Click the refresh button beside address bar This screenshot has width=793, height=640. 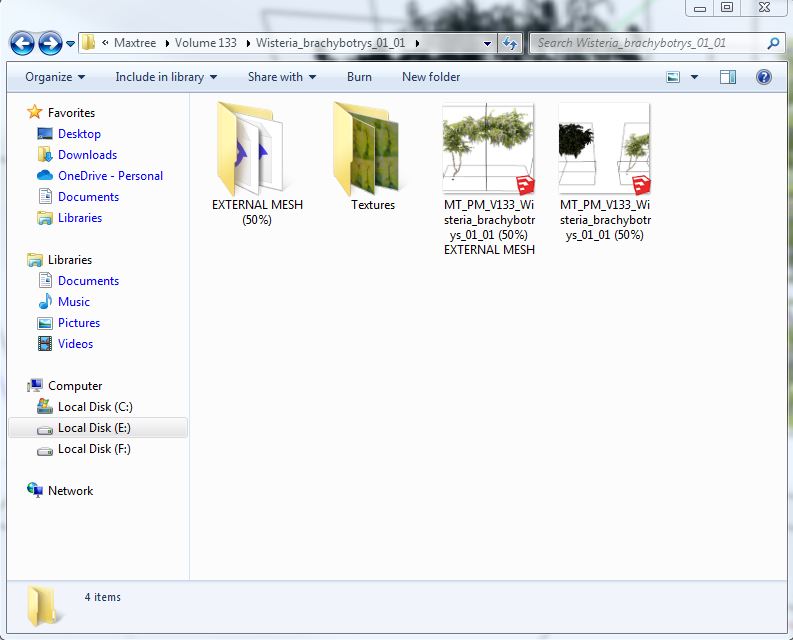point(510,44)
